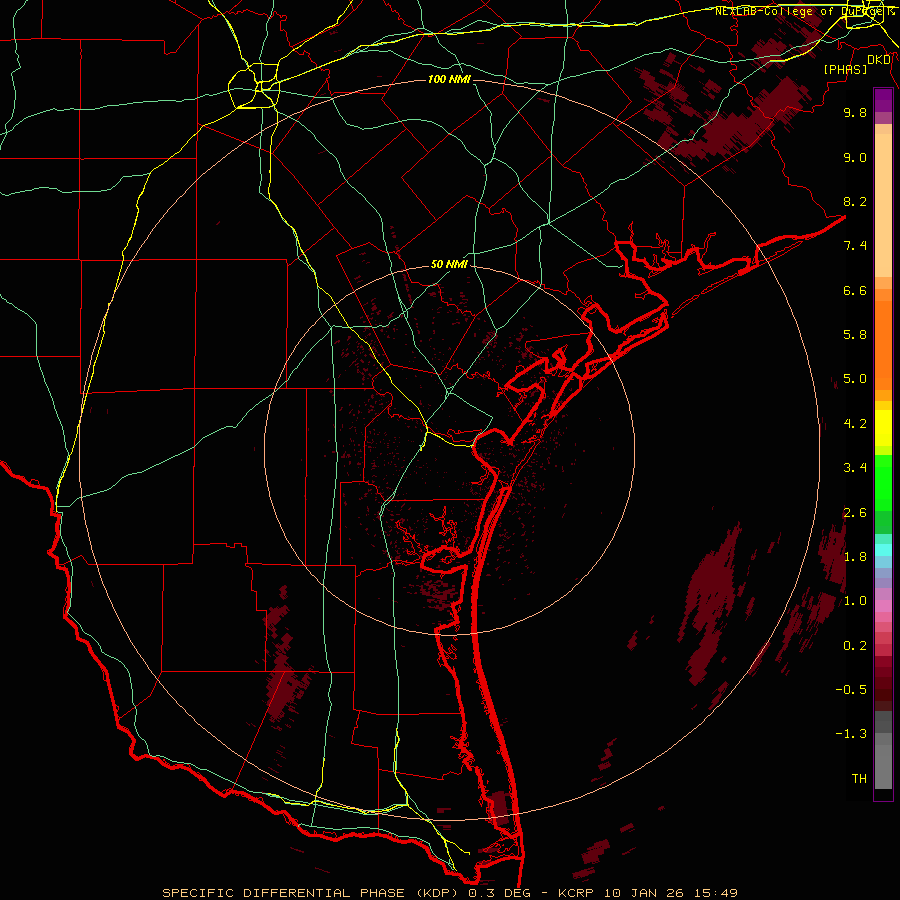The image size is (900, 900).
Task: Pick the cyan segment of the color scale
Action: [883, 550]
